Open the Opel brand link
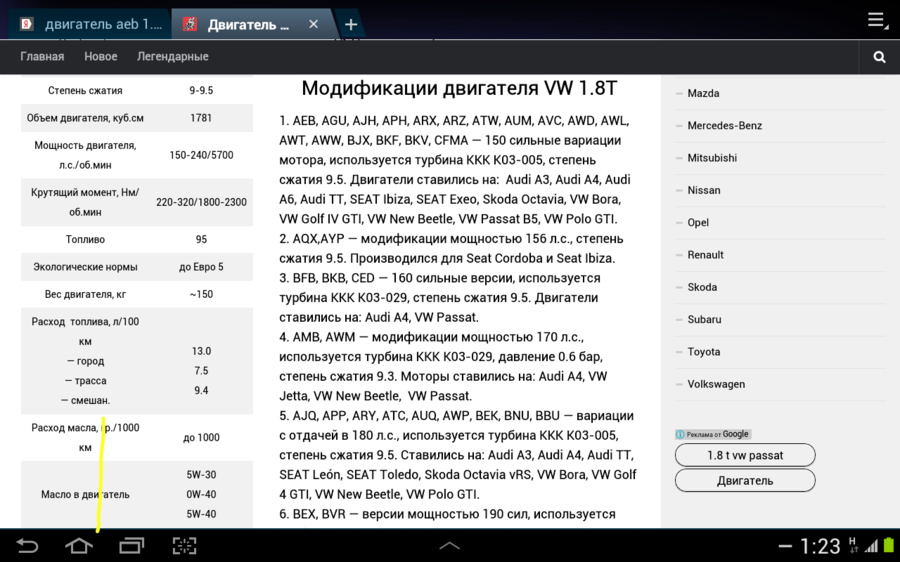 pos(698,222)
